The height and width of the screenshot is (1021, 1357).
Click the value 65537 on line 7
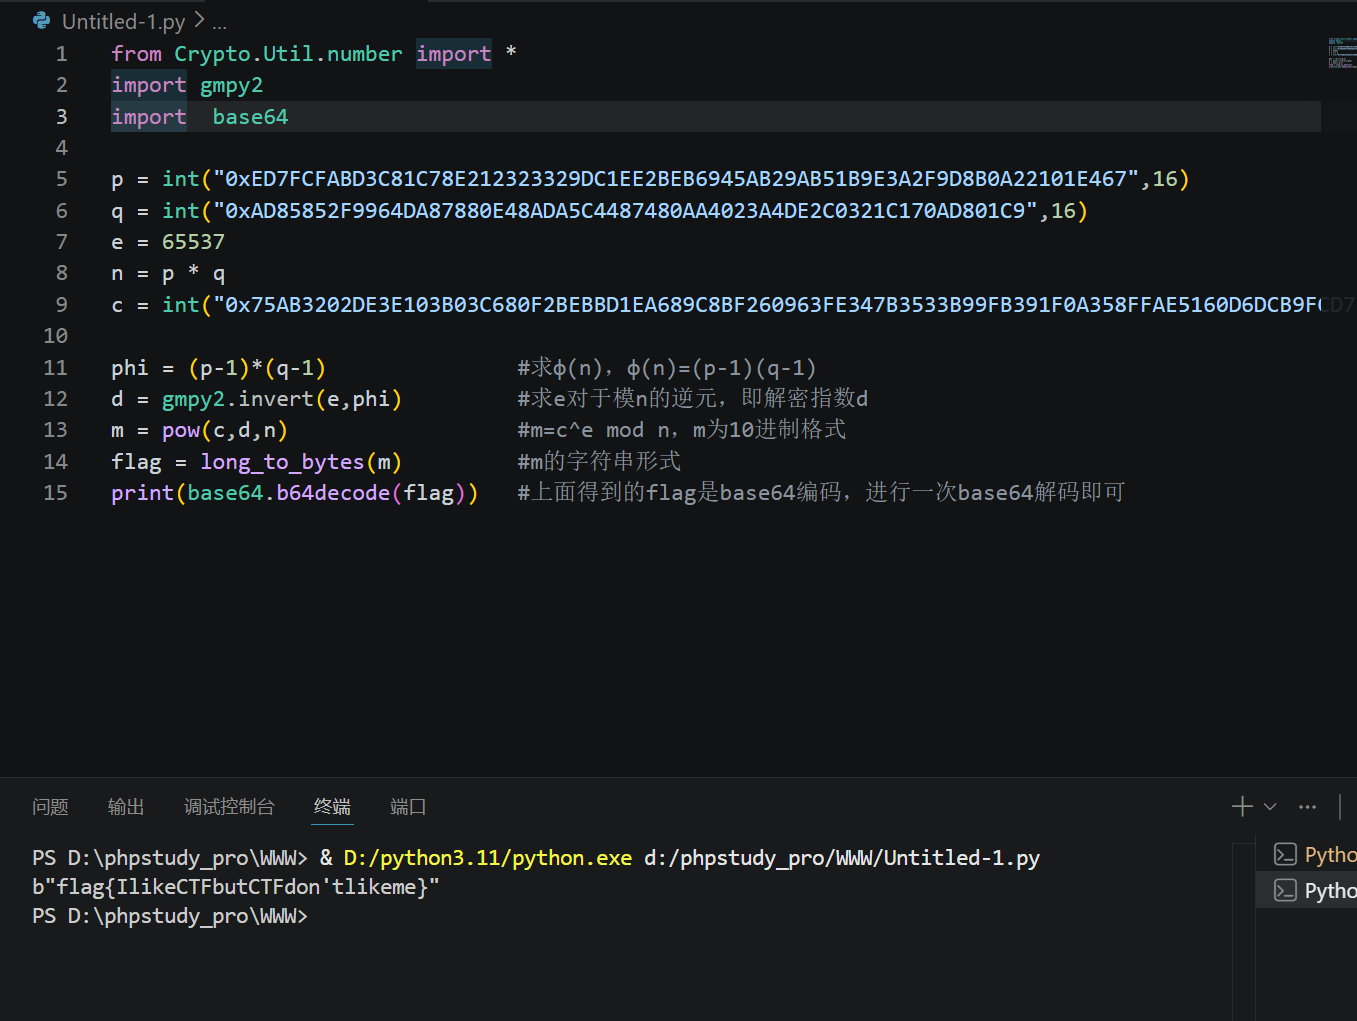pyautogui.click(x=193, y=242)
